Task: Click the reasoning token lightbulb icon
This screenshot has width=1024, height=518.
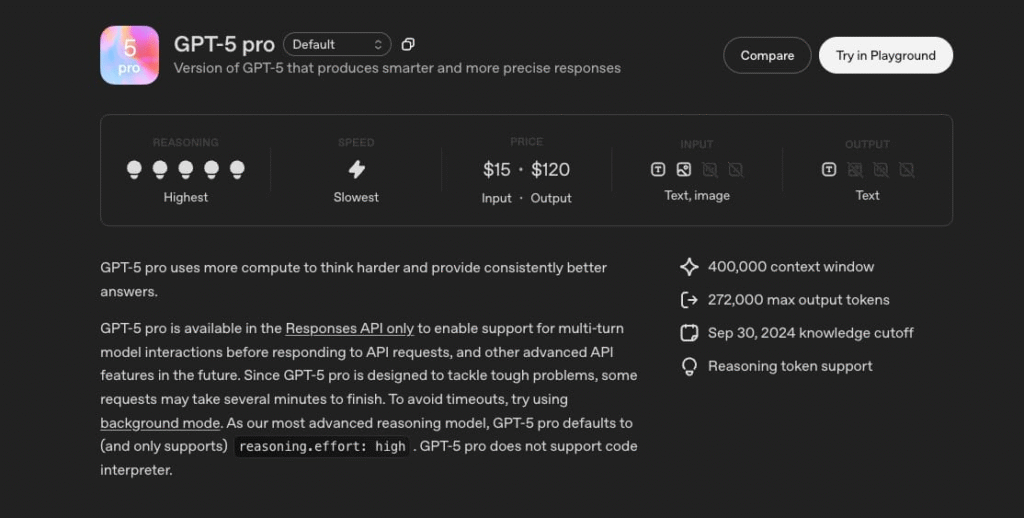Action: click(x=689, y=366)
